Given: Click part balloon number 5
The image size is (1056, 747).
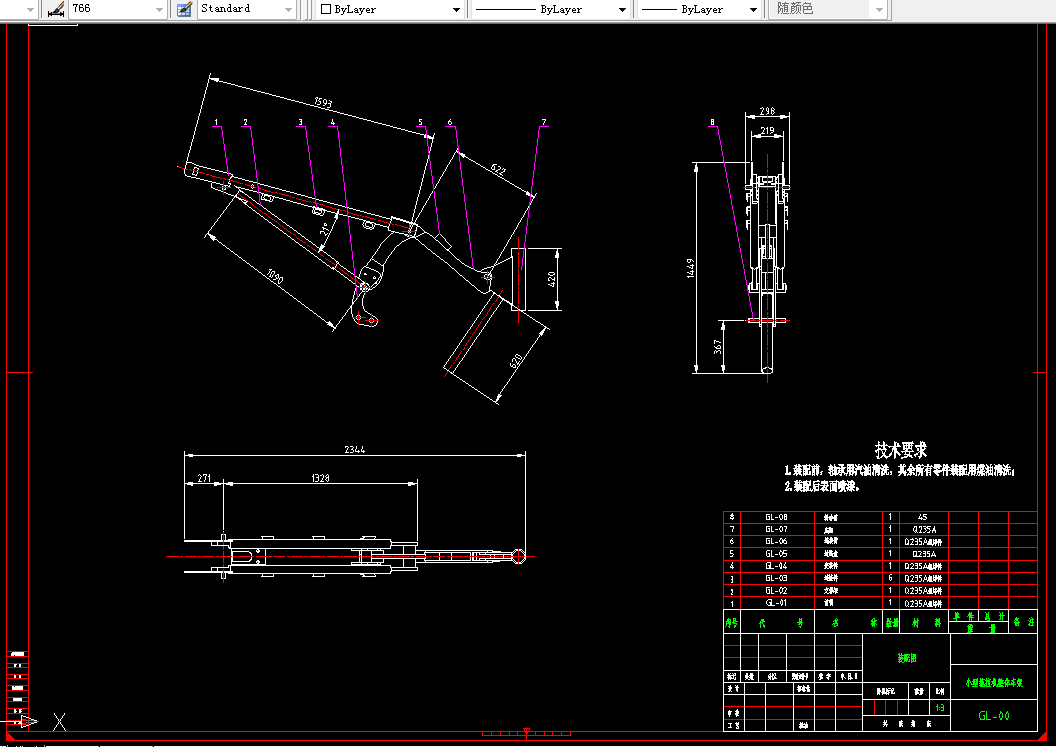Looking at the screenshot, I should [x=420, y=123].
